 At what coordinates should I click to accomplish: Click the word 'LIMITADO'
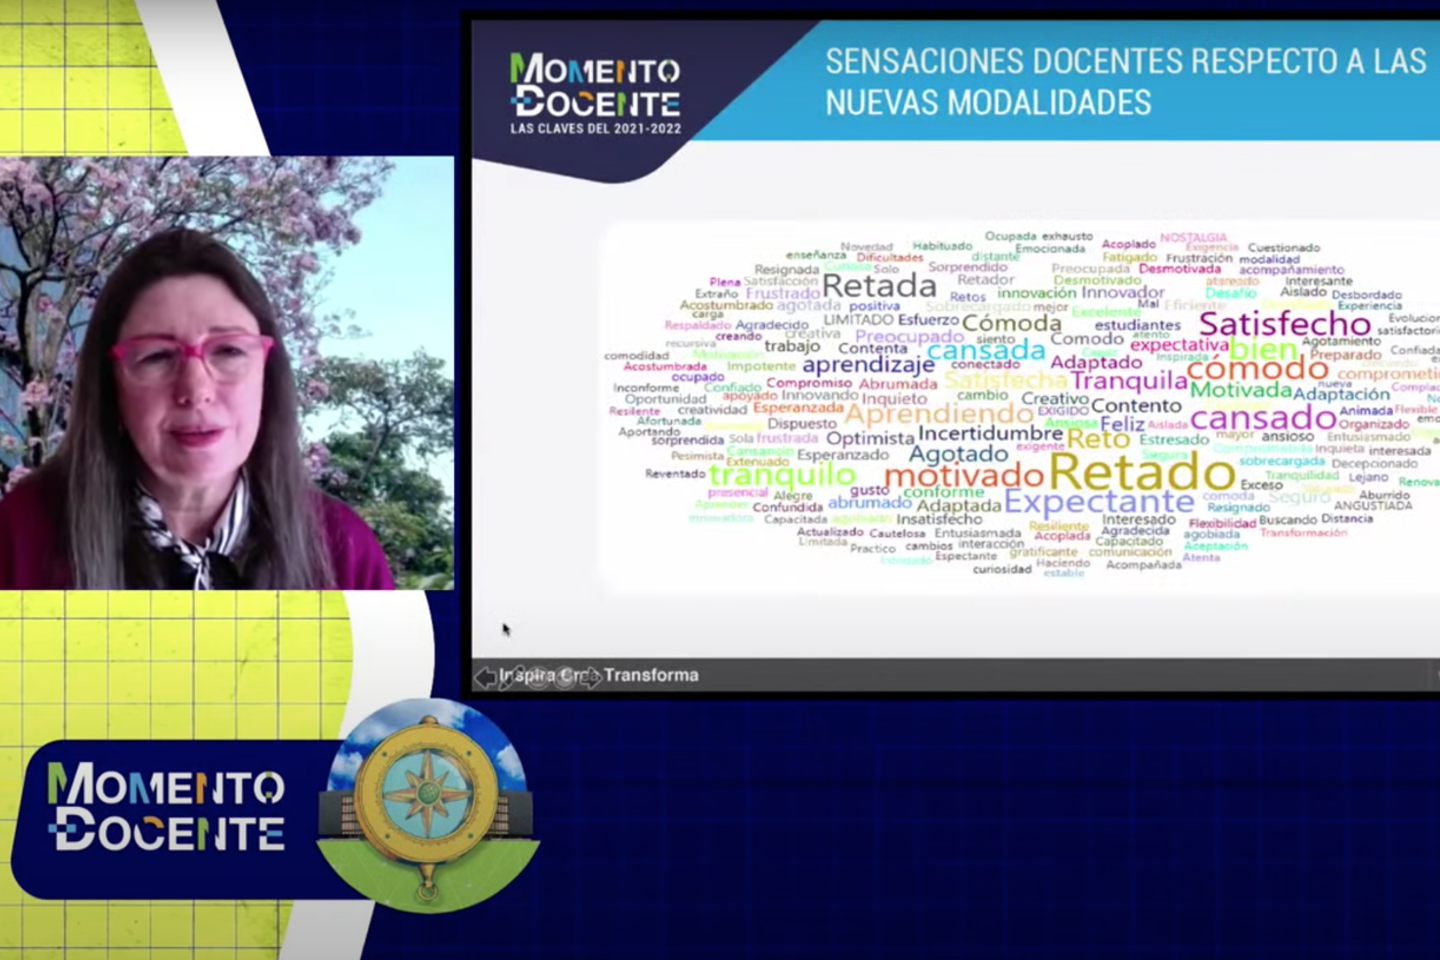pyautogui.click(x=858, y=320)
